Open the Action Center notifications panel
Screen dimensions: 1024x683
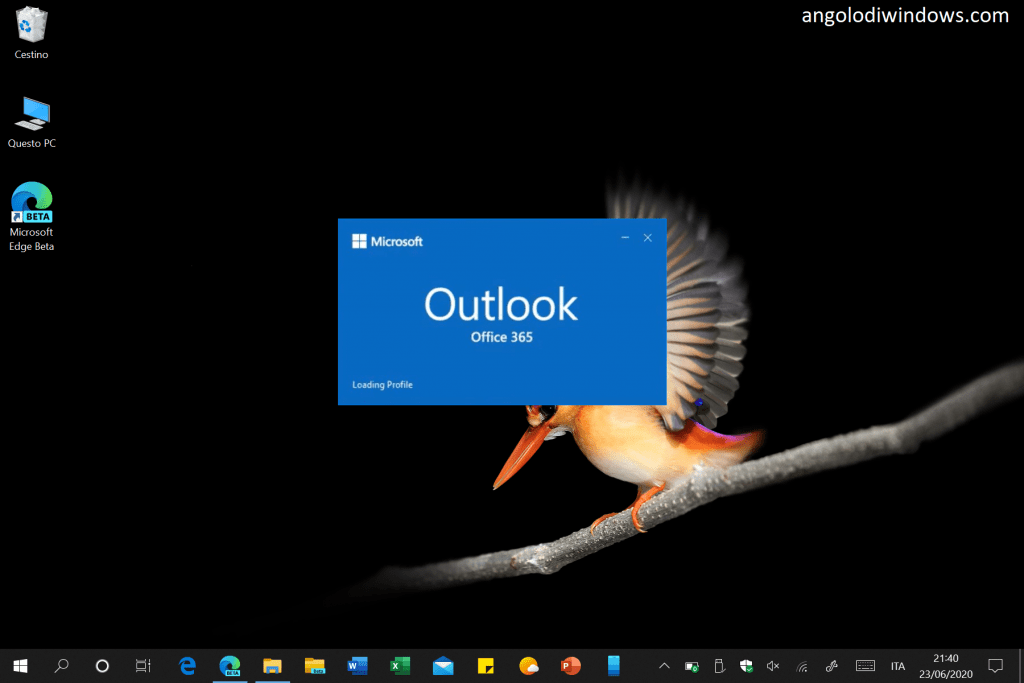pyautogui.click(x=995, y=665)
